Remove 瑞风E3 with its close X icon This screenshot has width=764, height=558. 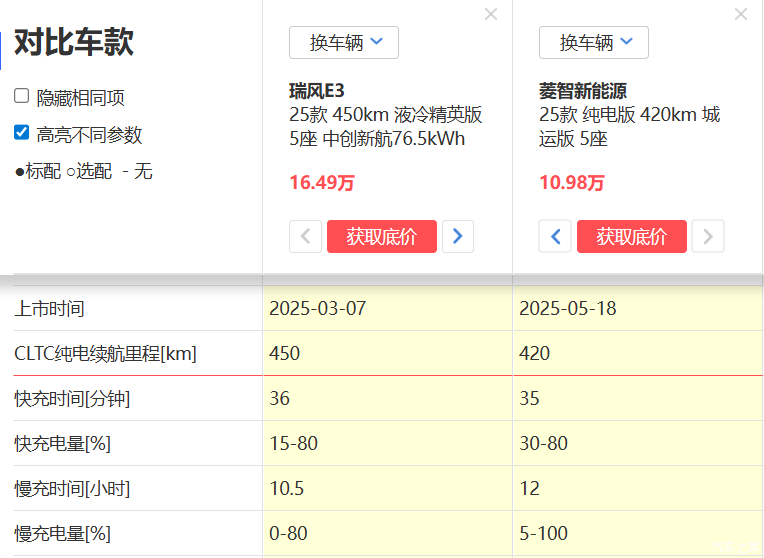coord(491,14)
